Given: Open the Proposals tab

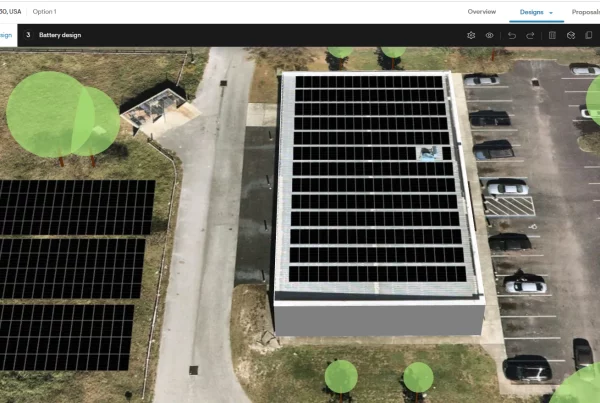Looking at the screenshot, I should click(585, 11).
